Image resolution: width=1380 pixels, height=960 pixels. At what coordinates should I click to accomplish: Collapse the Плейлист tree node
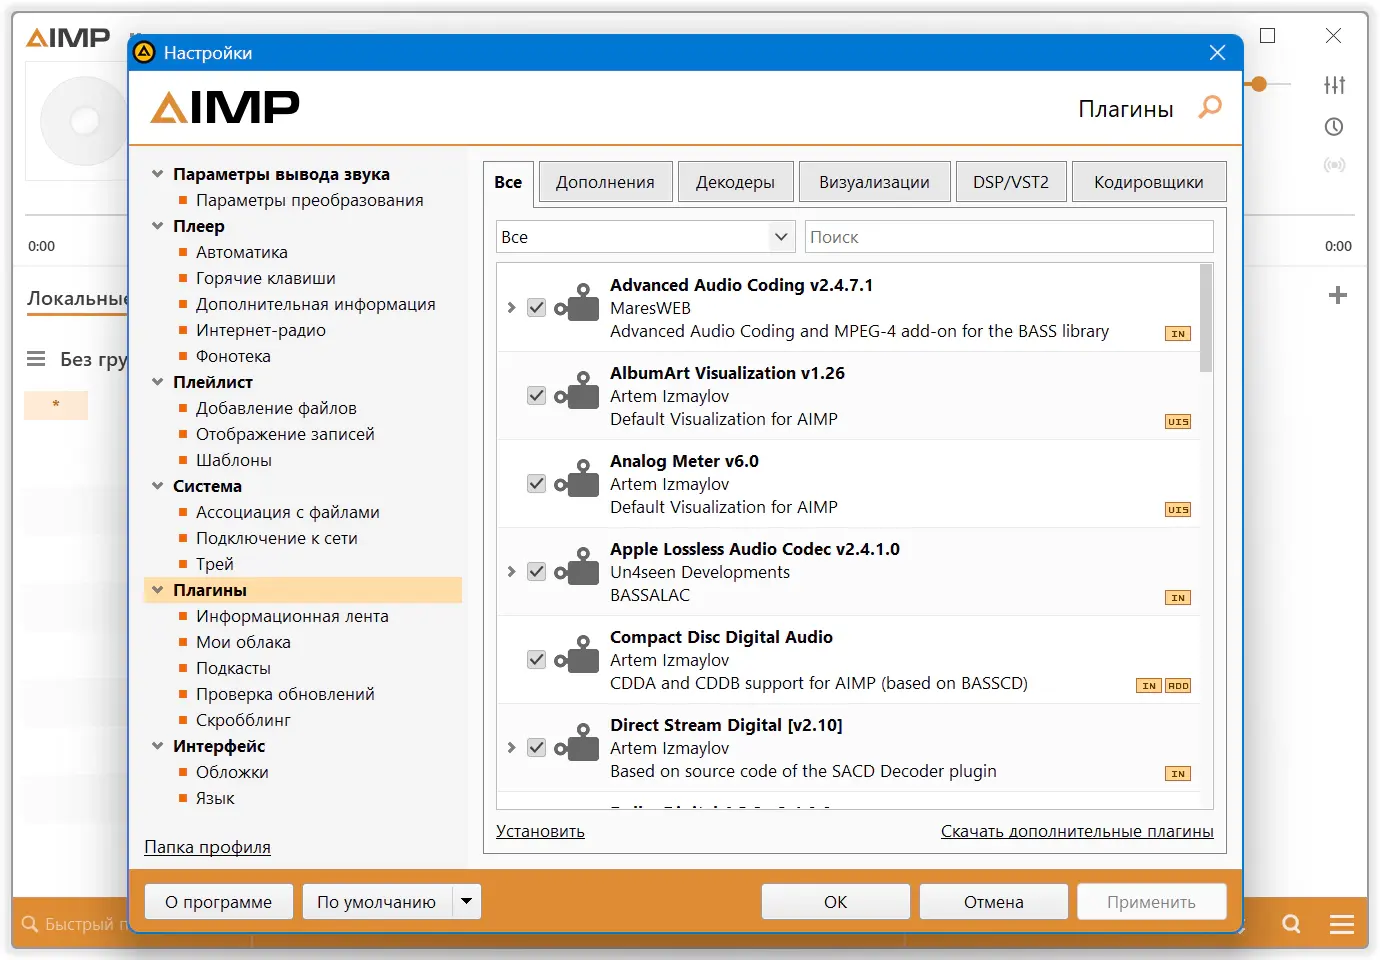click(157, 382)
